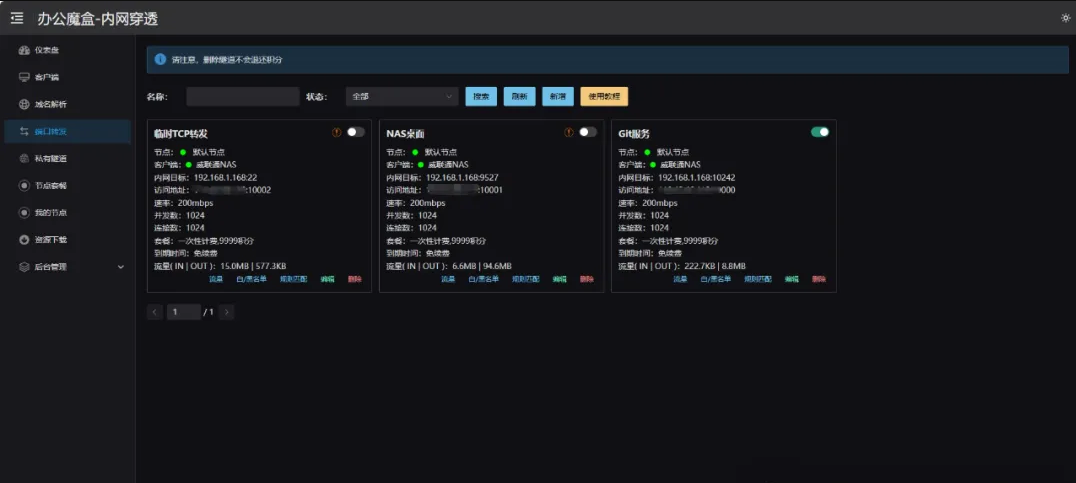Click the warning icon on NAS桌面 card

[x=569, y=132]
